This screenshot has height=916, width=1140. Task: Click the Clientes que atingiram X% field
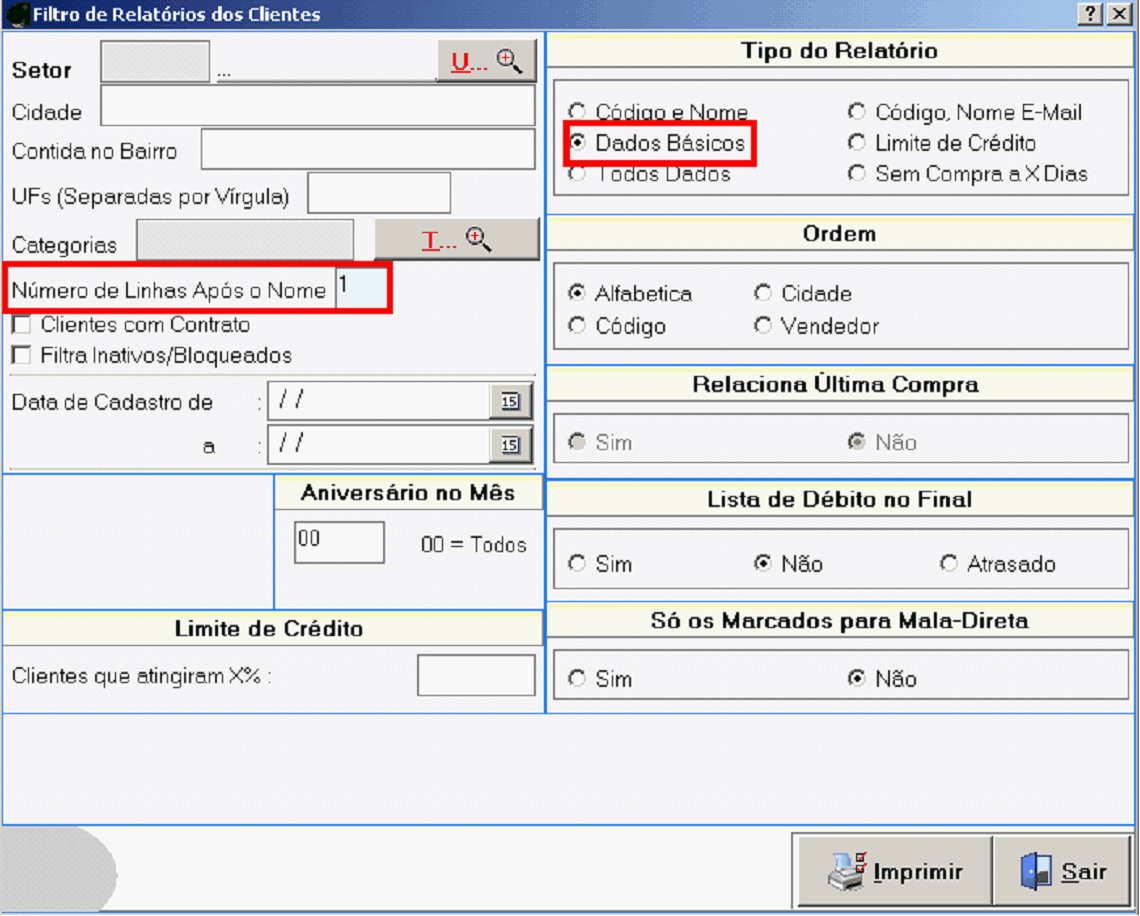476,676
